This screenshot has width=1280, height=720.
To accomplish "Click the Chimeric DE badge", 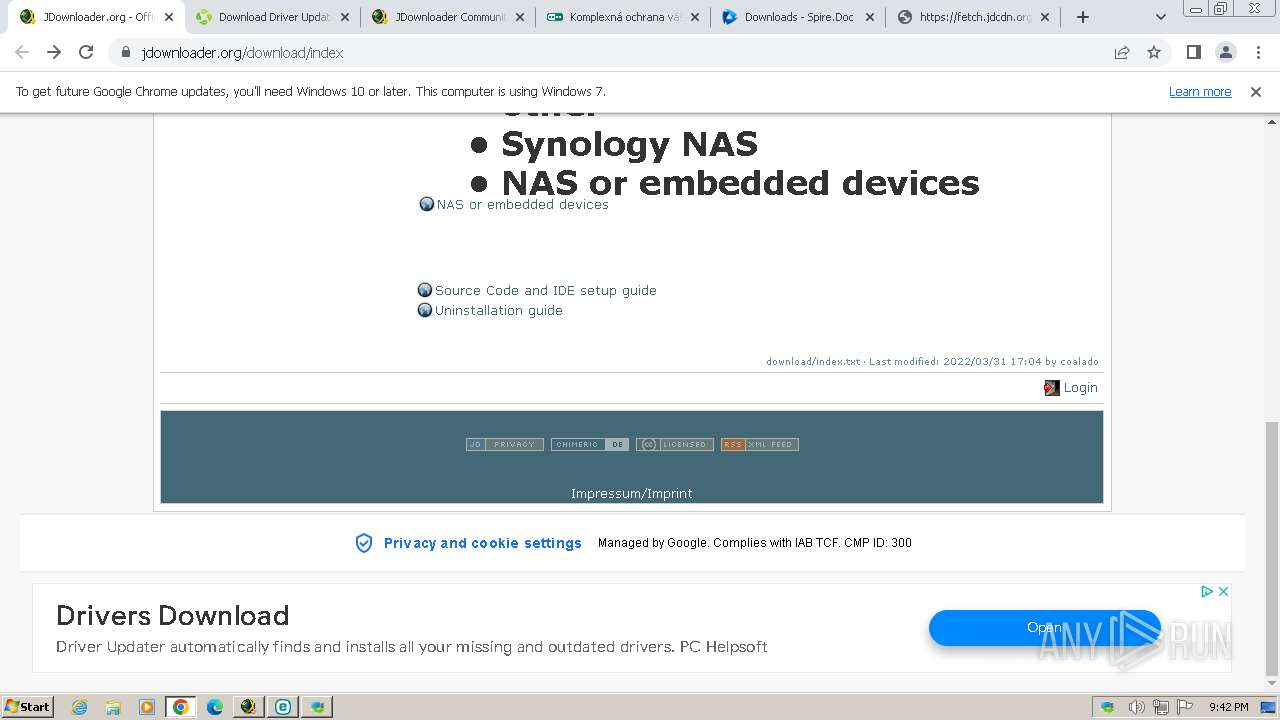I will click(x=590, y=444).
